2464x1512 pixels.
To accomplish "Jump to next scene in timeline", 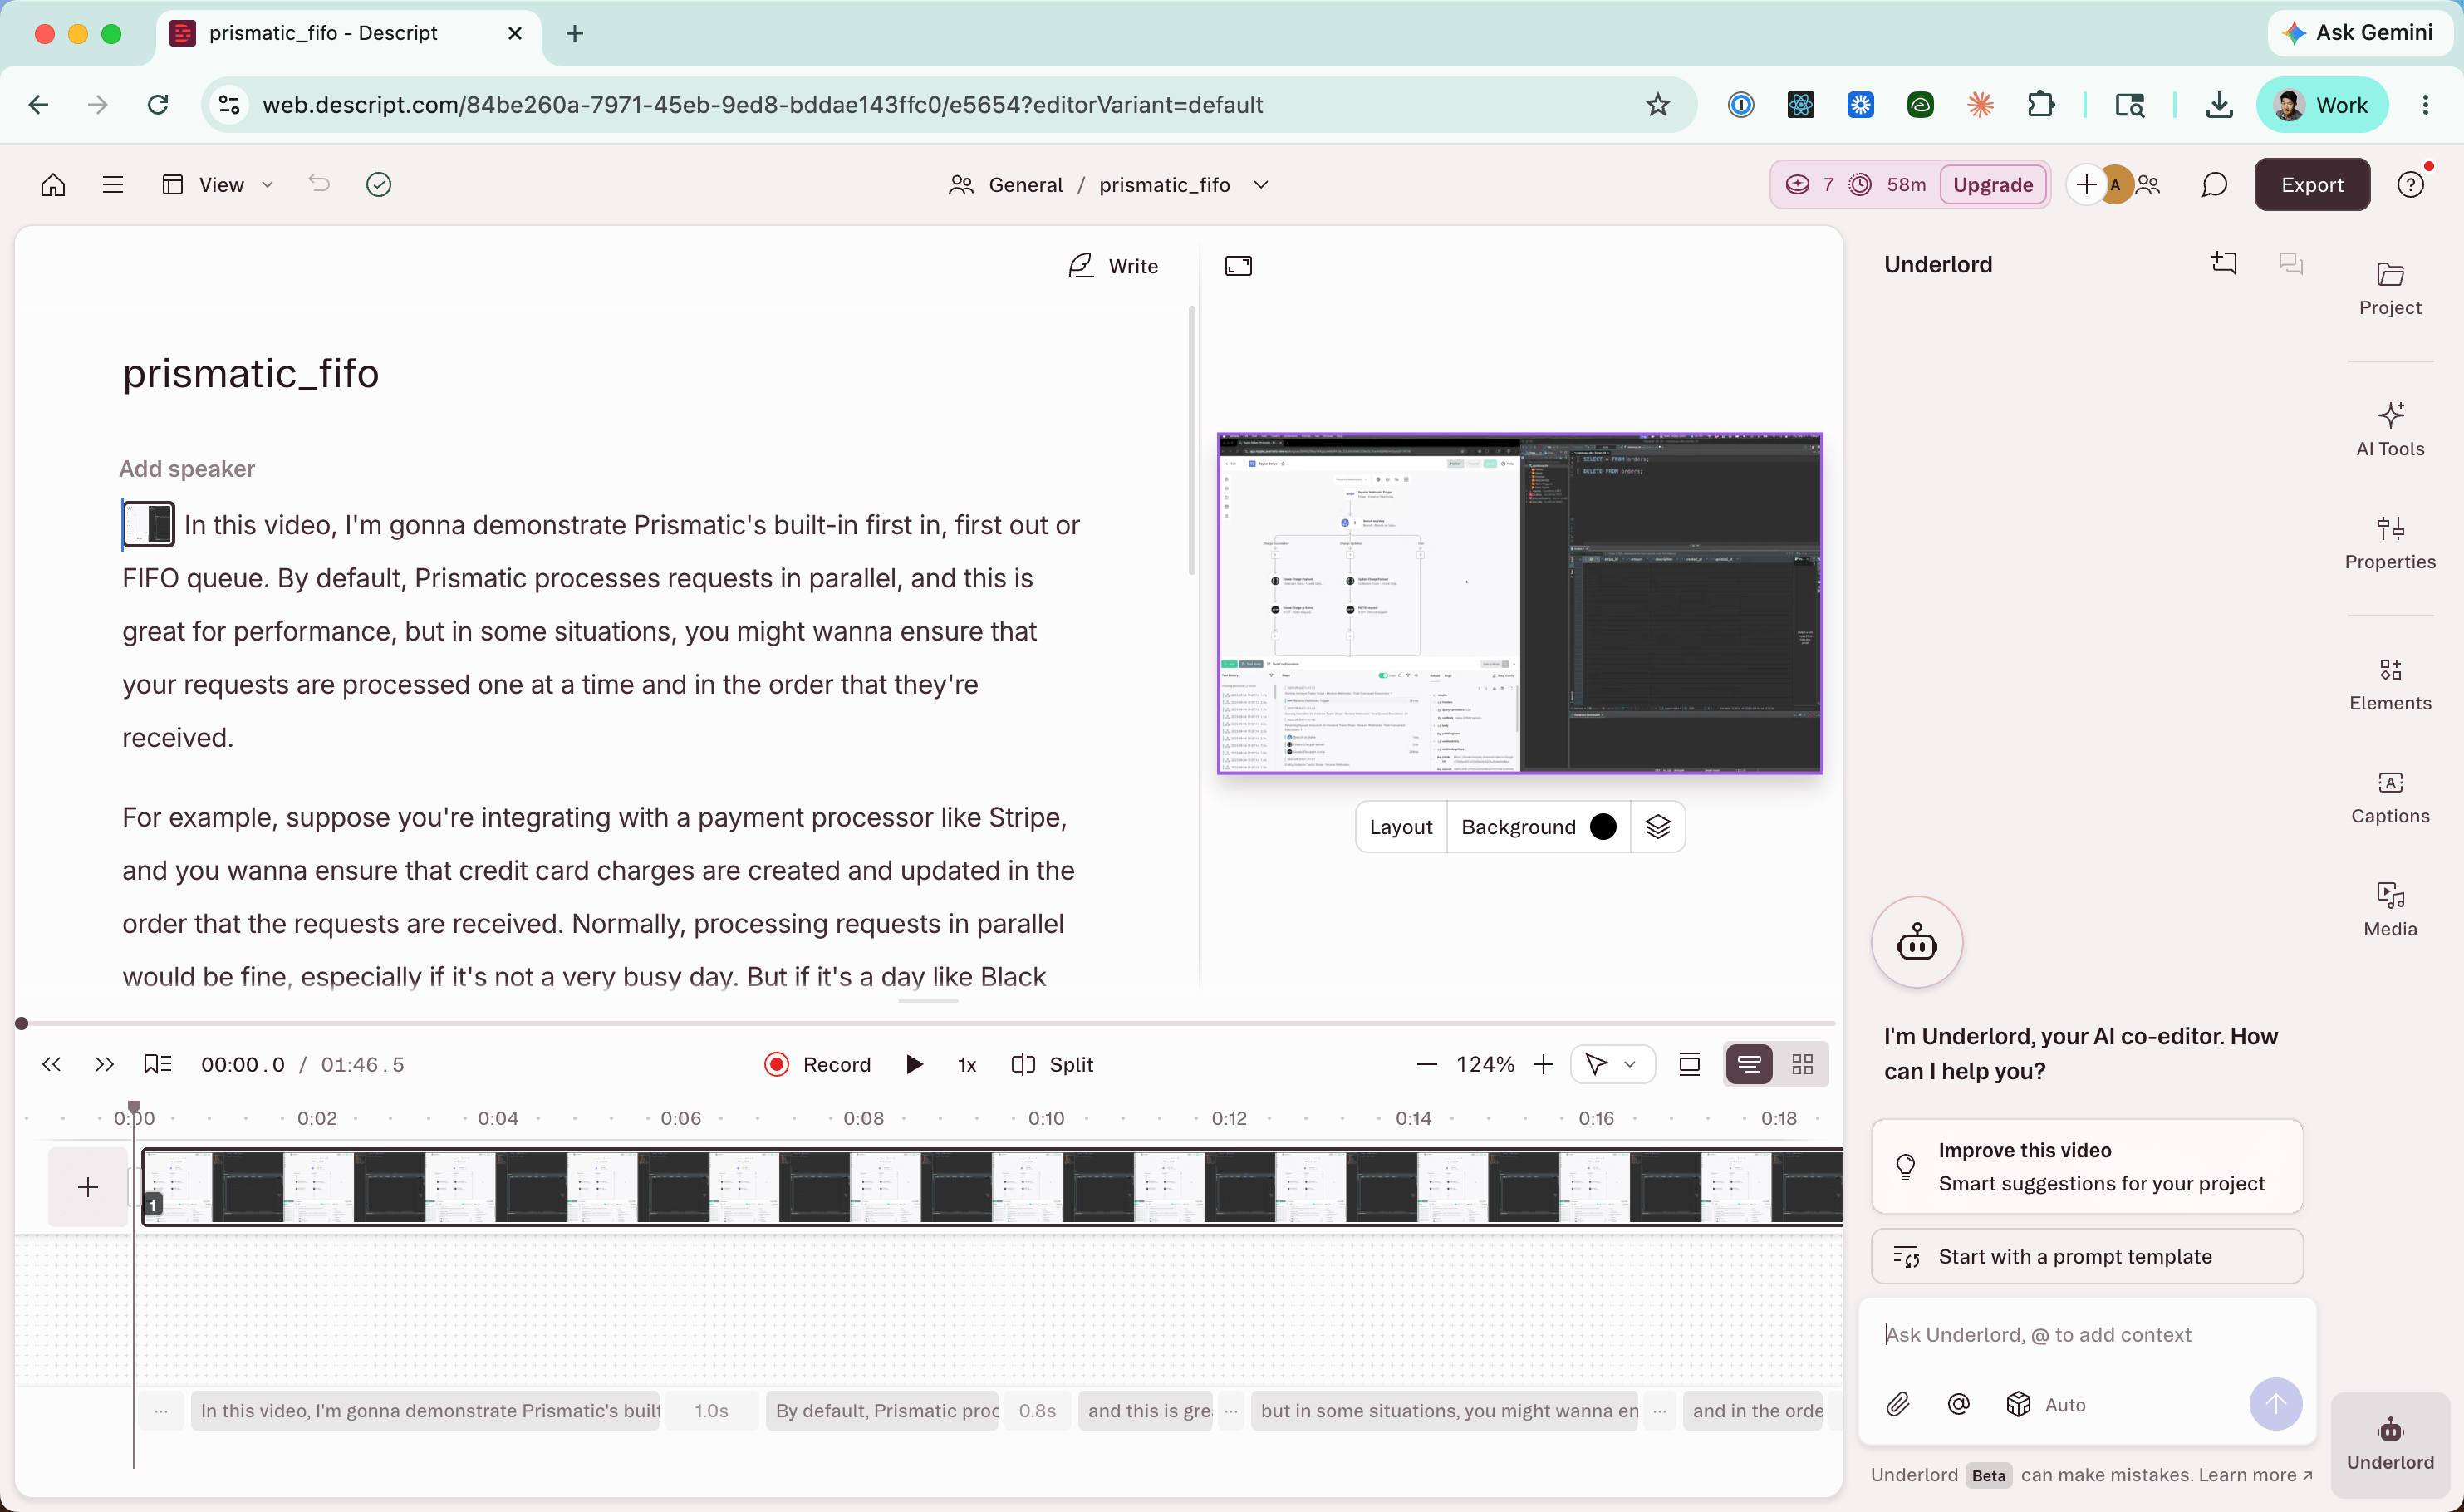I will (104, 1064).
